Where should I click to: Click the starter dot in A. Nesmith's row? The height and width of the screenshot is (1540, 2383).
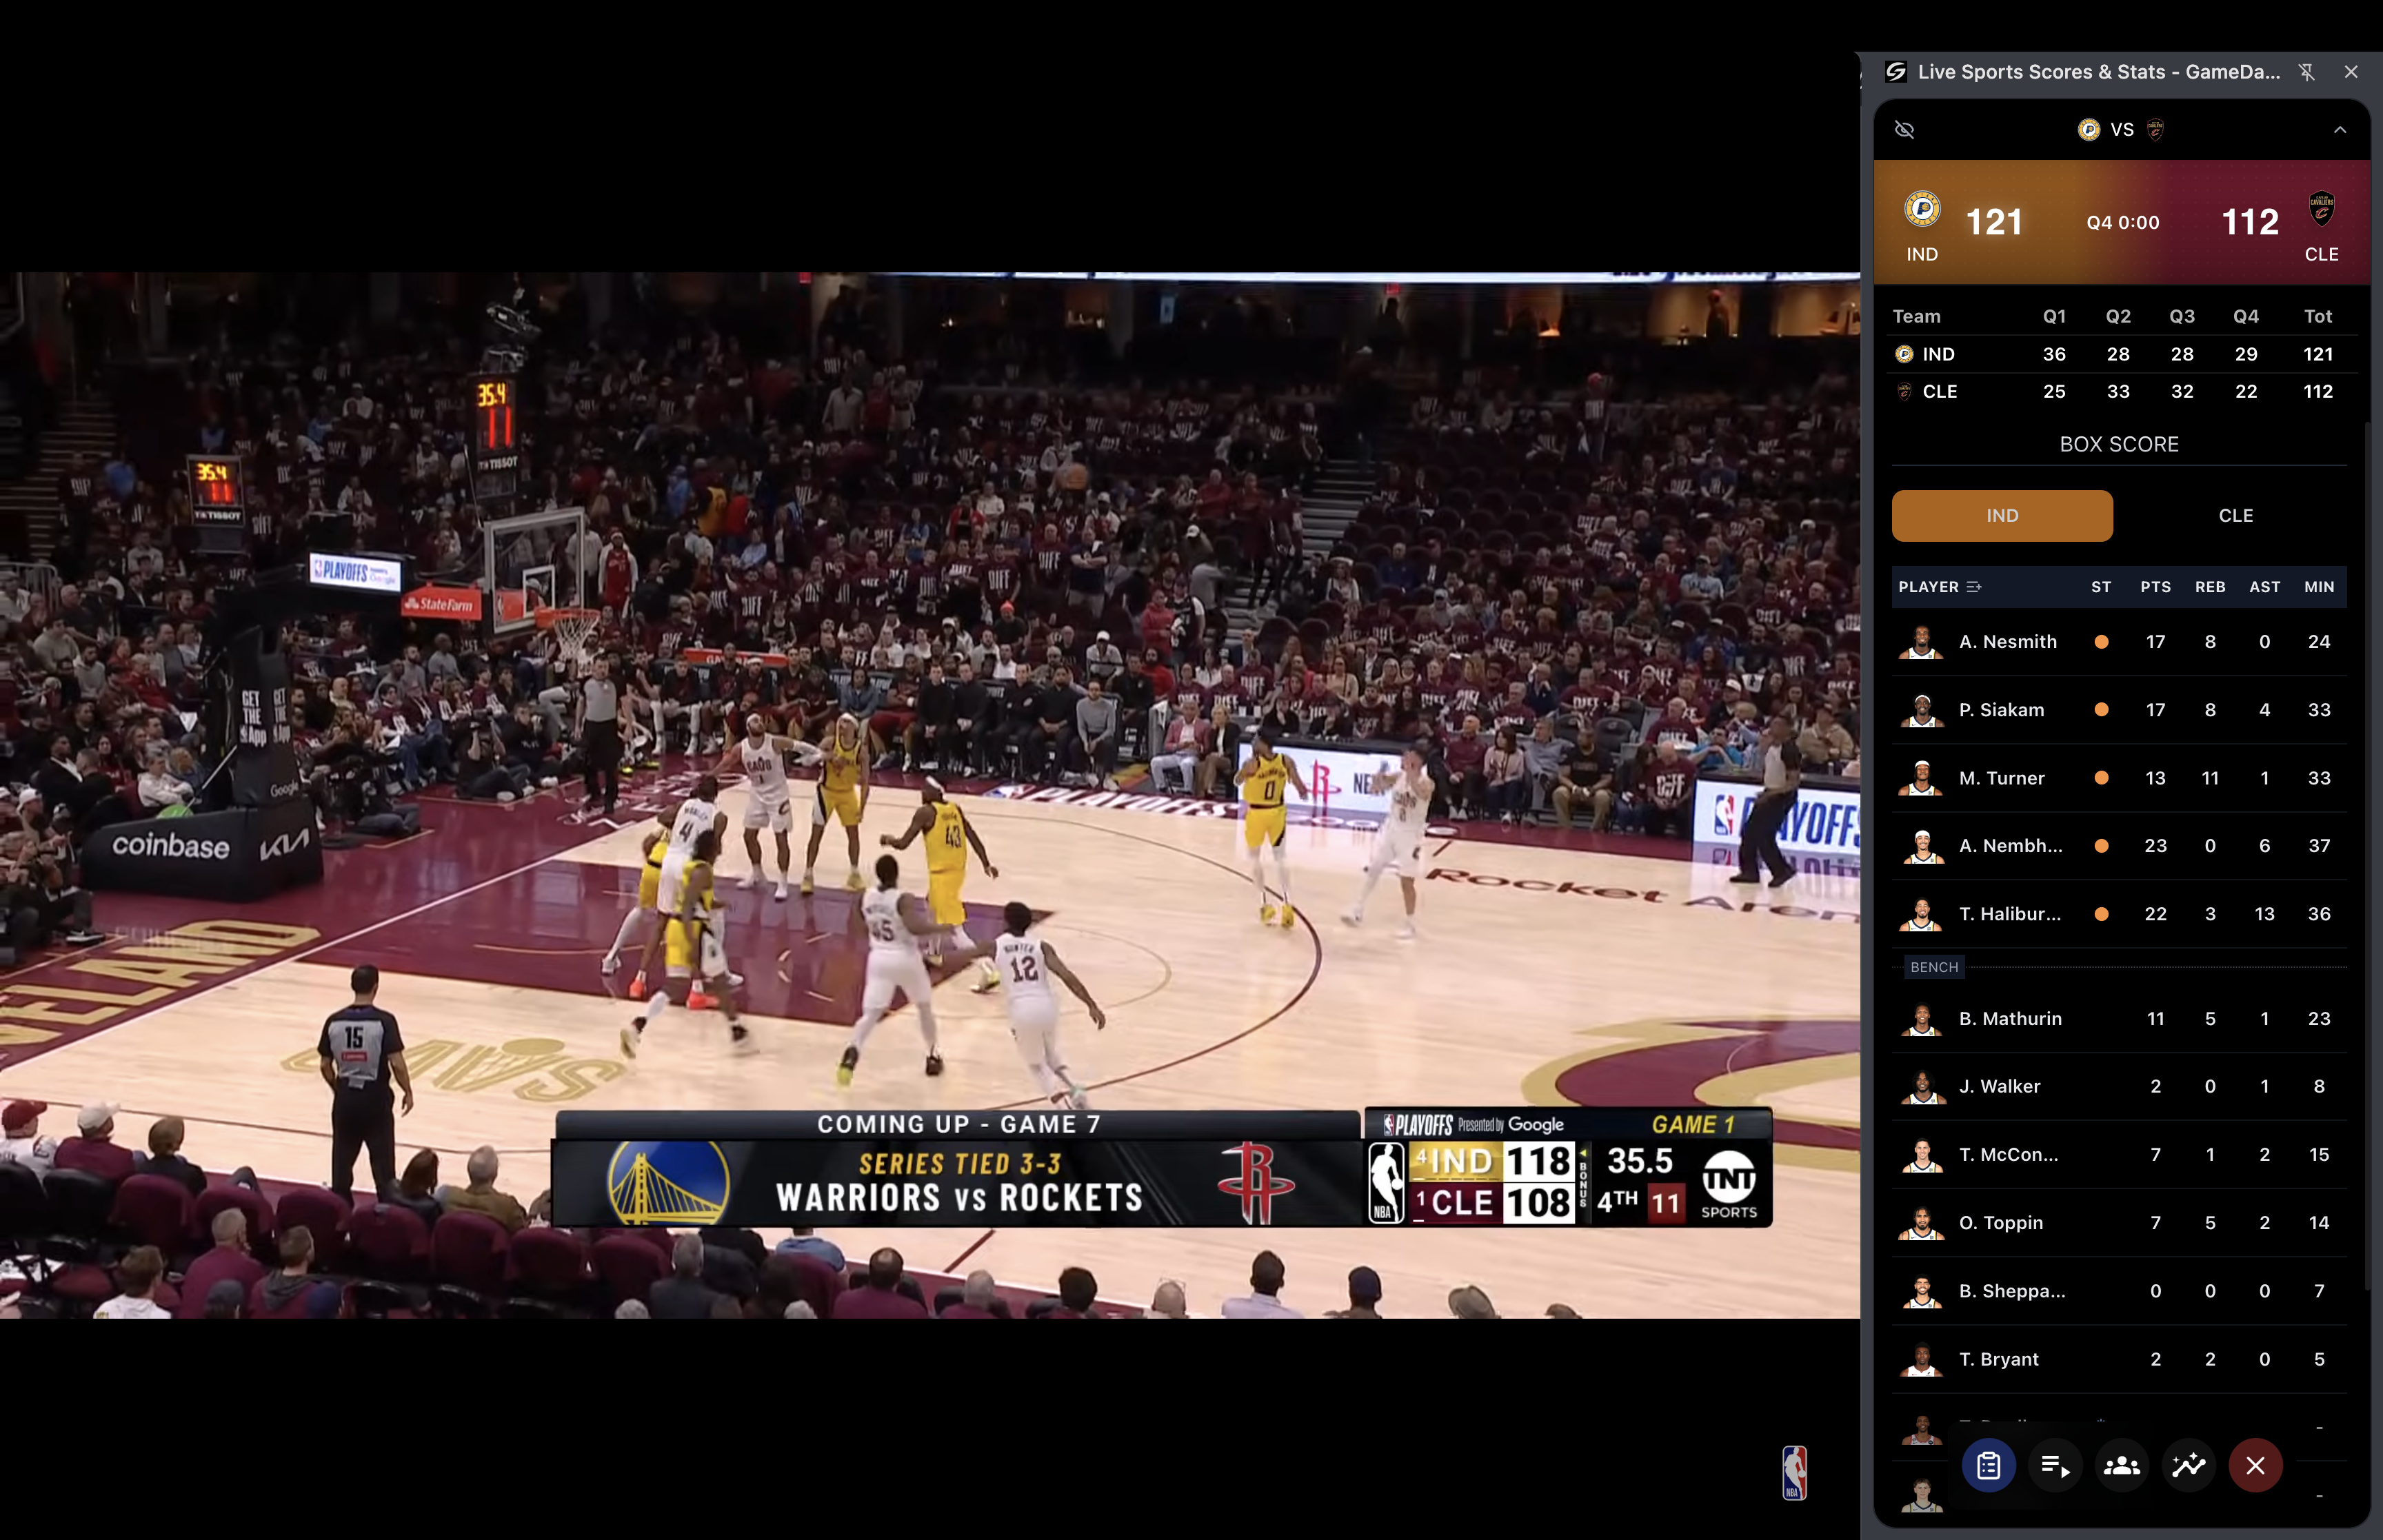(x=2101, y=642)
